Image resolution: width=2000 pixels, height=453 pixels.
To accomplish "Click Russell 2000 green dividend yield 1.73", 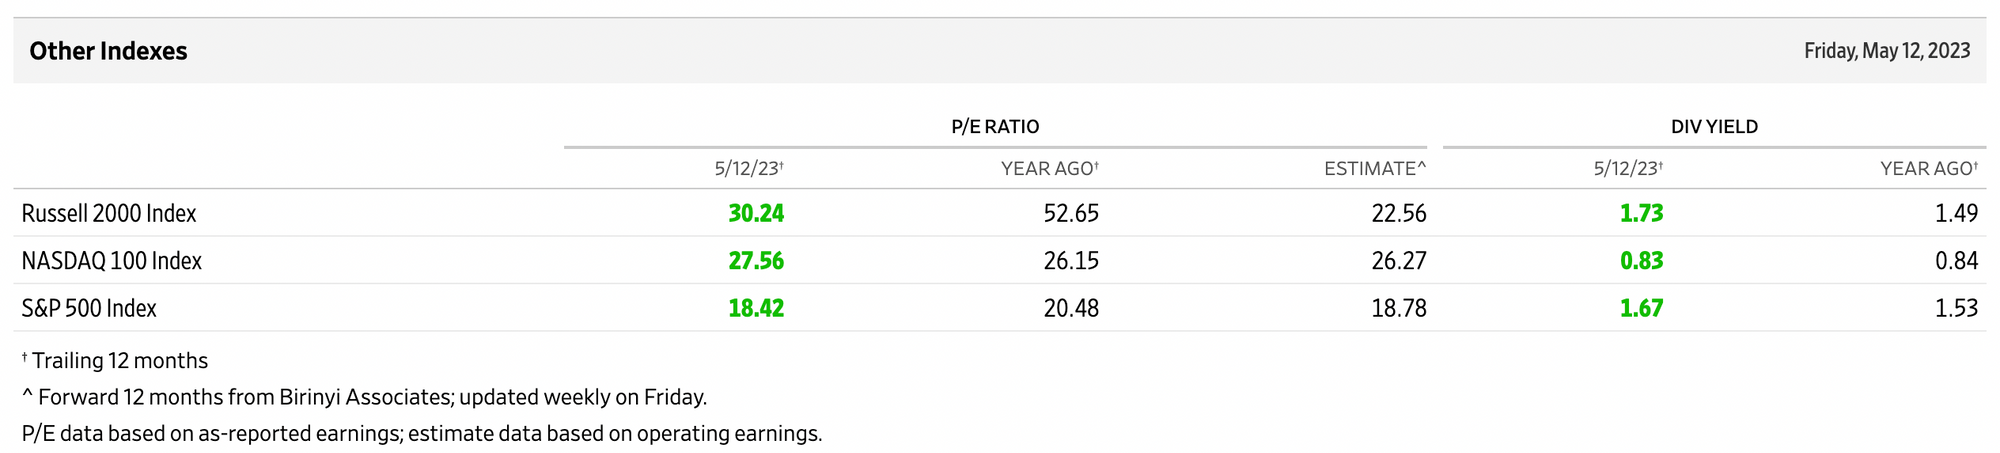I will (1641, 213).
